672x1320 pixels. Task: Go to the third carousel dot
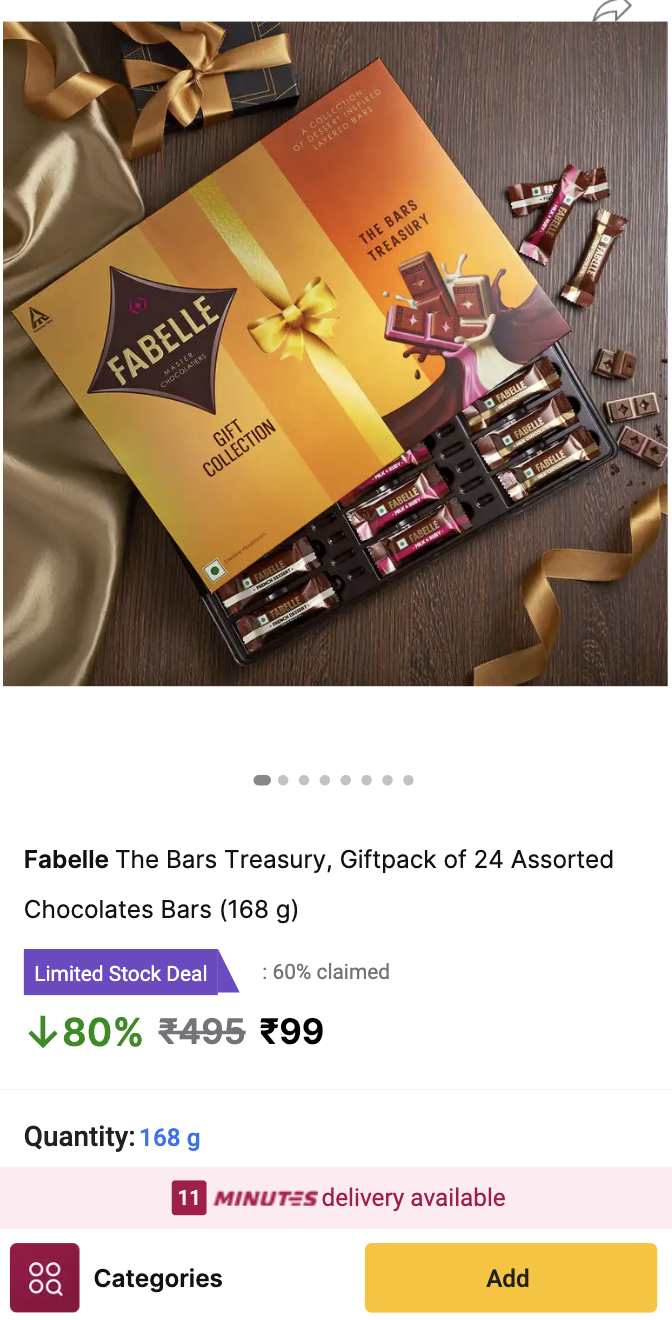coord(304,780)
